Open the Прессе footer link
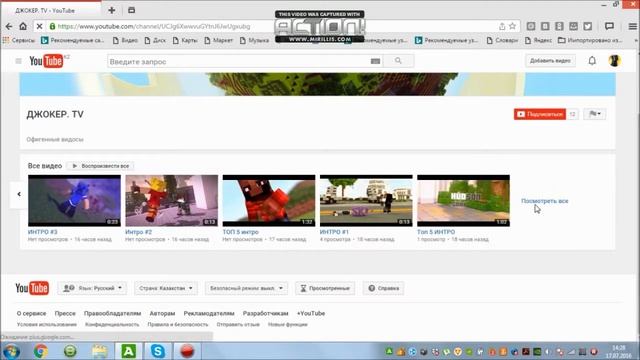640x360 pixels. click(65, 313)
